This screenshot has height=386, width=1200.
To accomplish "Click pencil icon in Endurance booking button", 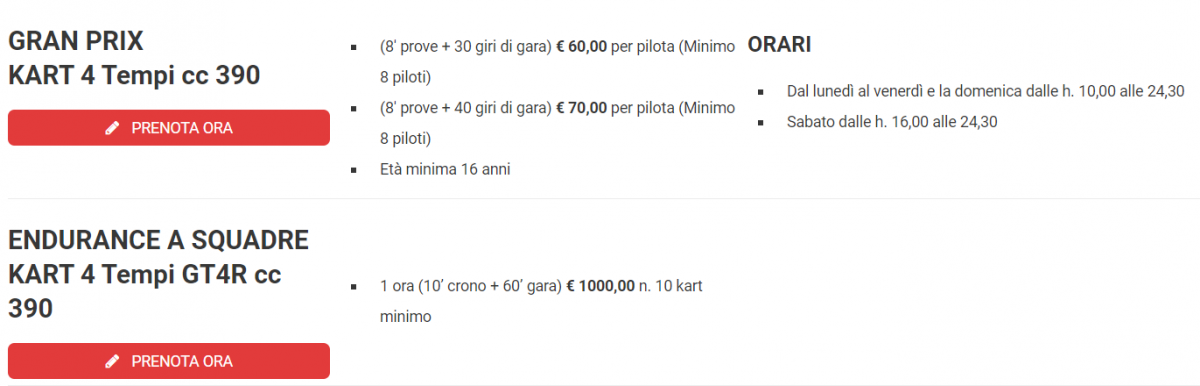I will tap(112, 361).
